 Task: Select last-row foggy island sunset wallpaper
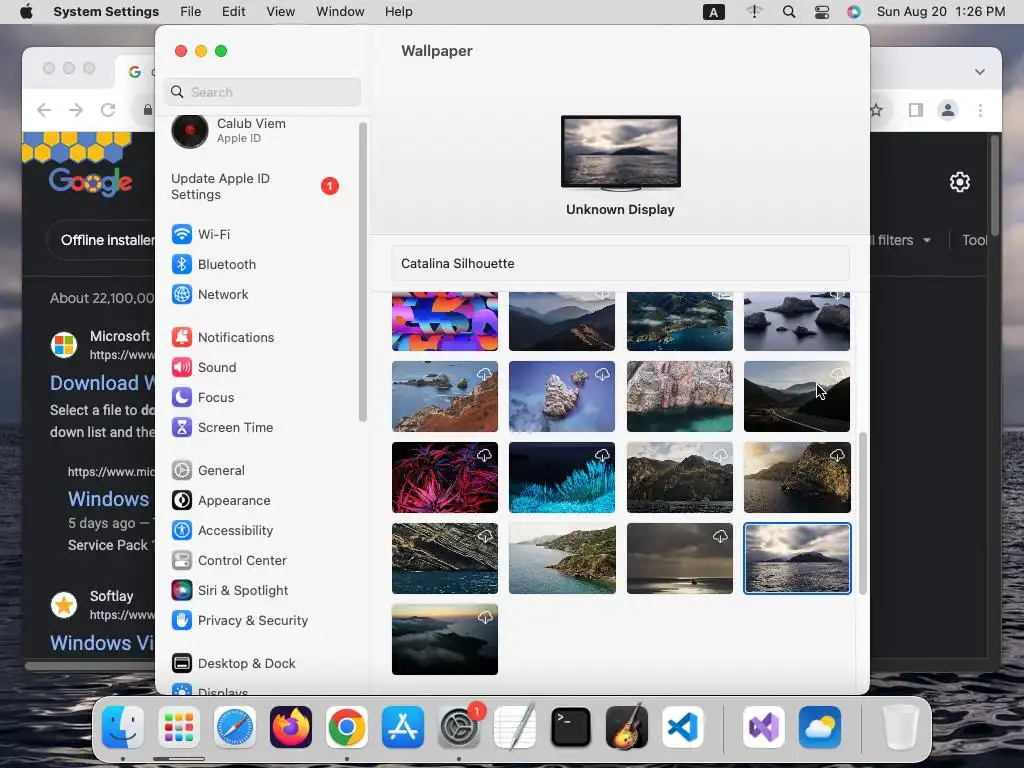tap(445, 639)
